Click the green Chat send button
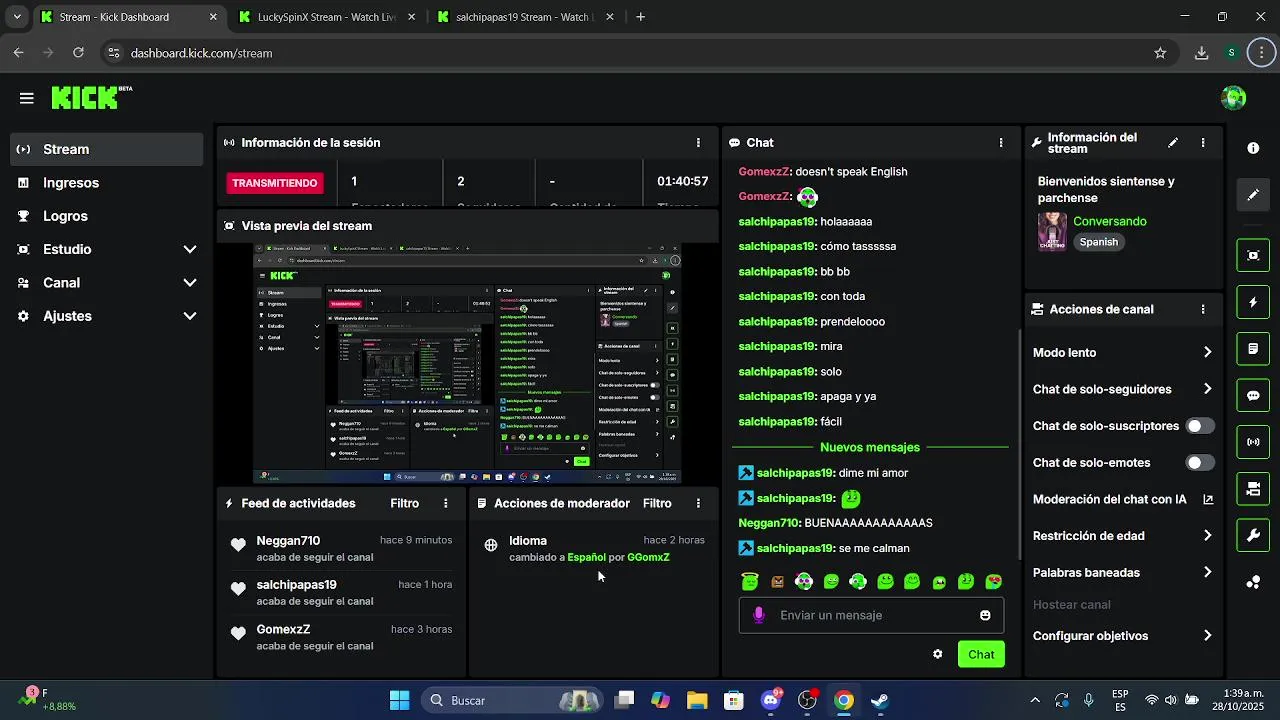 point(981,655)
